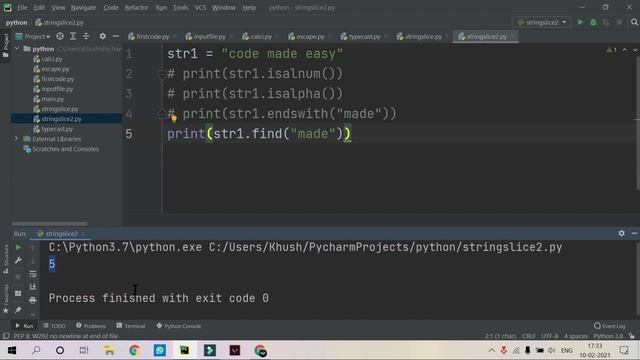Open the Navigate menu
The image size is (640, 360).
(x=83, y=7)
